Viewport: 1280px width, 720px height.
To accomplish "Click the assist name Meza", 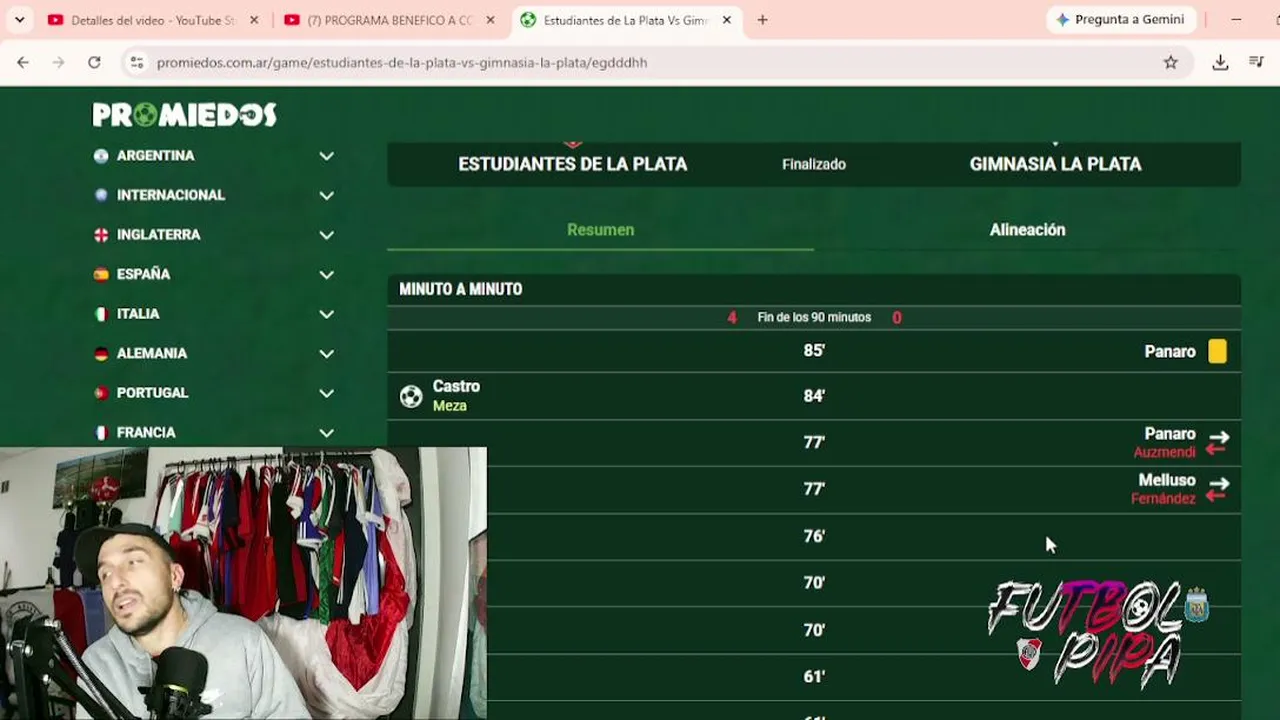I will [x=450, y=406].
